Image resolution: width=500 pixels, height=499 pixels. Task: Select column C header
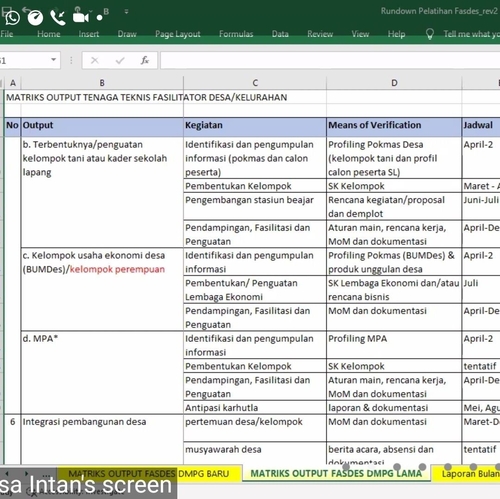(x=255, y=83)
